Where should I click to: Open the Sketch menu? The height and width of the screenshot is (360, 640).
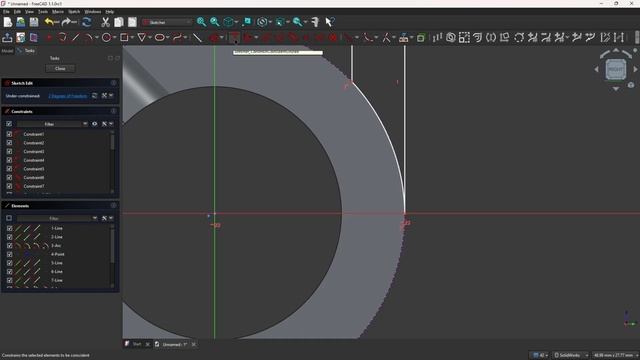pos(74,11)
